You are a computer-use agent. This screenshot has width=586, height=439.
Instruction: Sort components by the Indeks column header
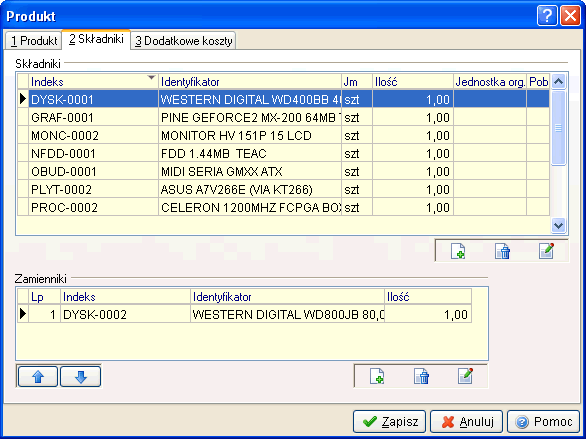coord(93,82)
